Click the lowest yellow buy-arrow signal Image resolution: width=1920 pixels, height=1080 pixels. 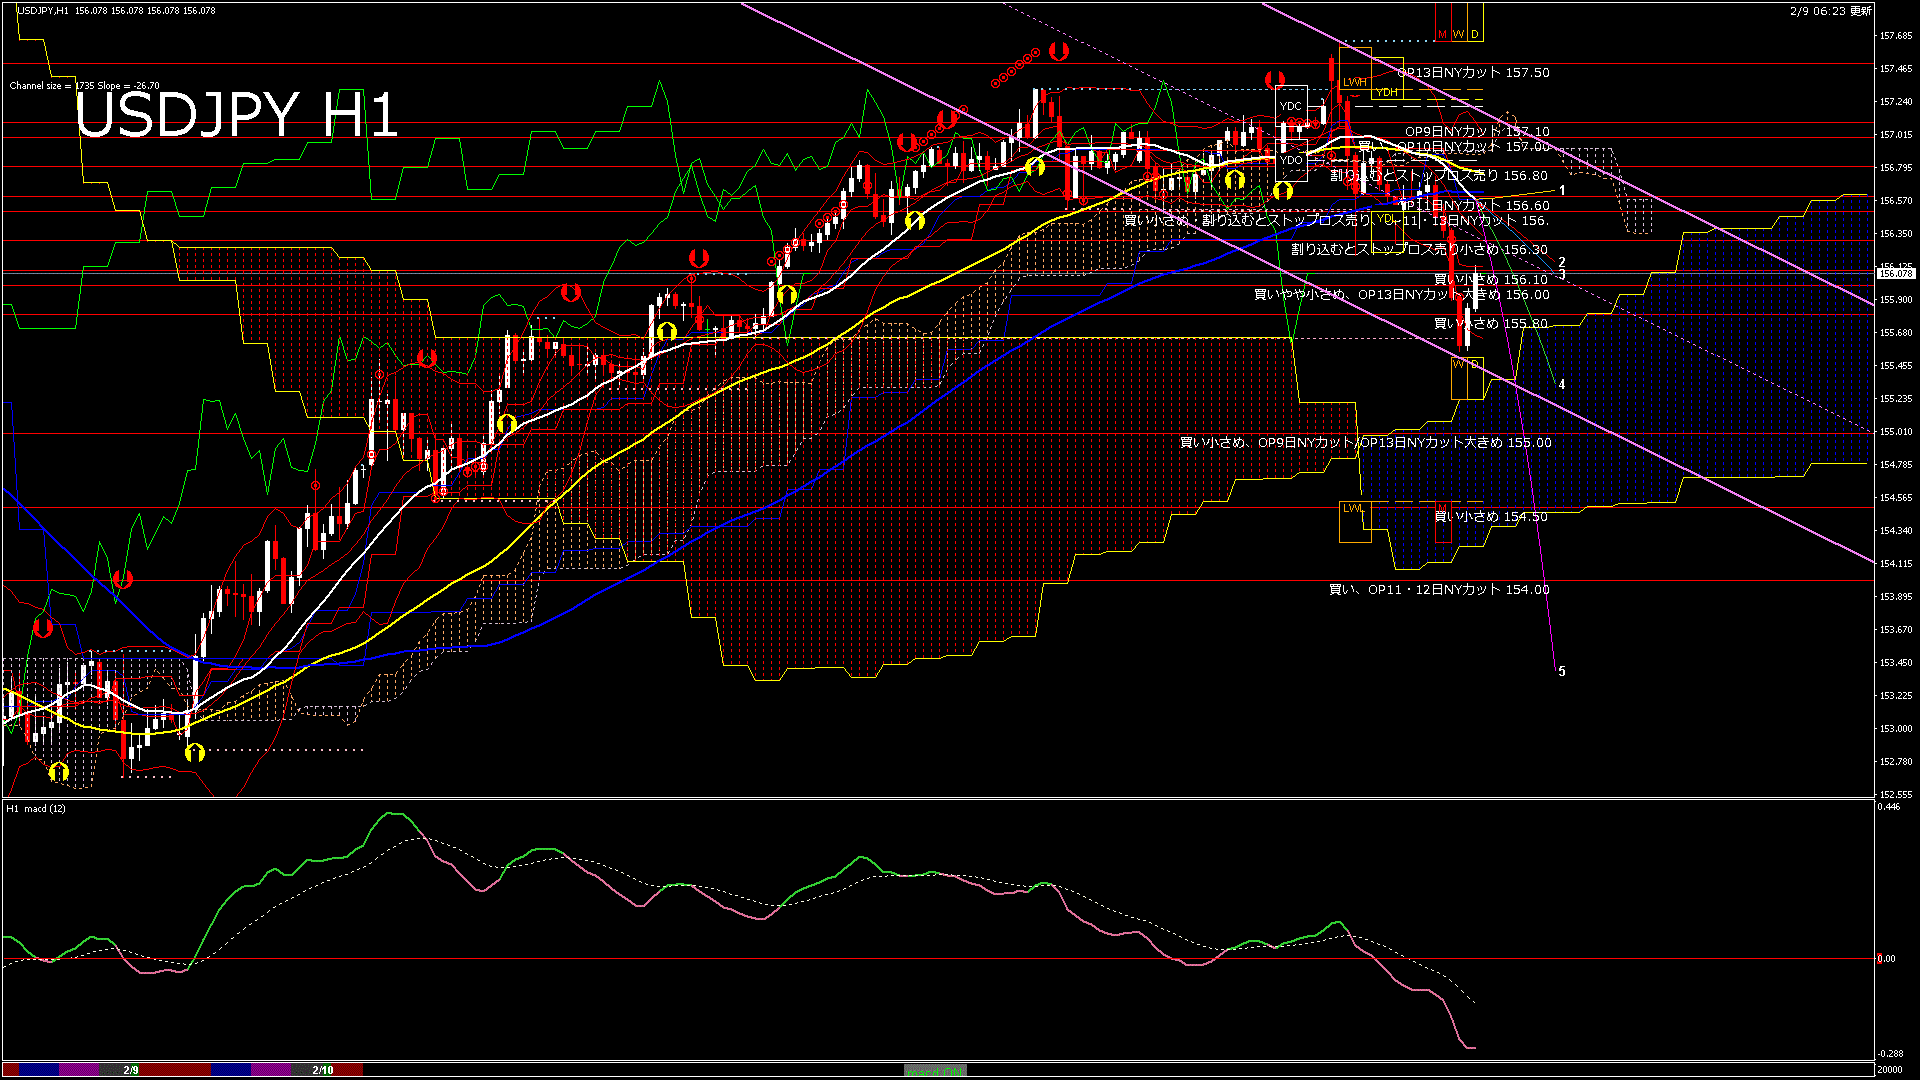58,772
